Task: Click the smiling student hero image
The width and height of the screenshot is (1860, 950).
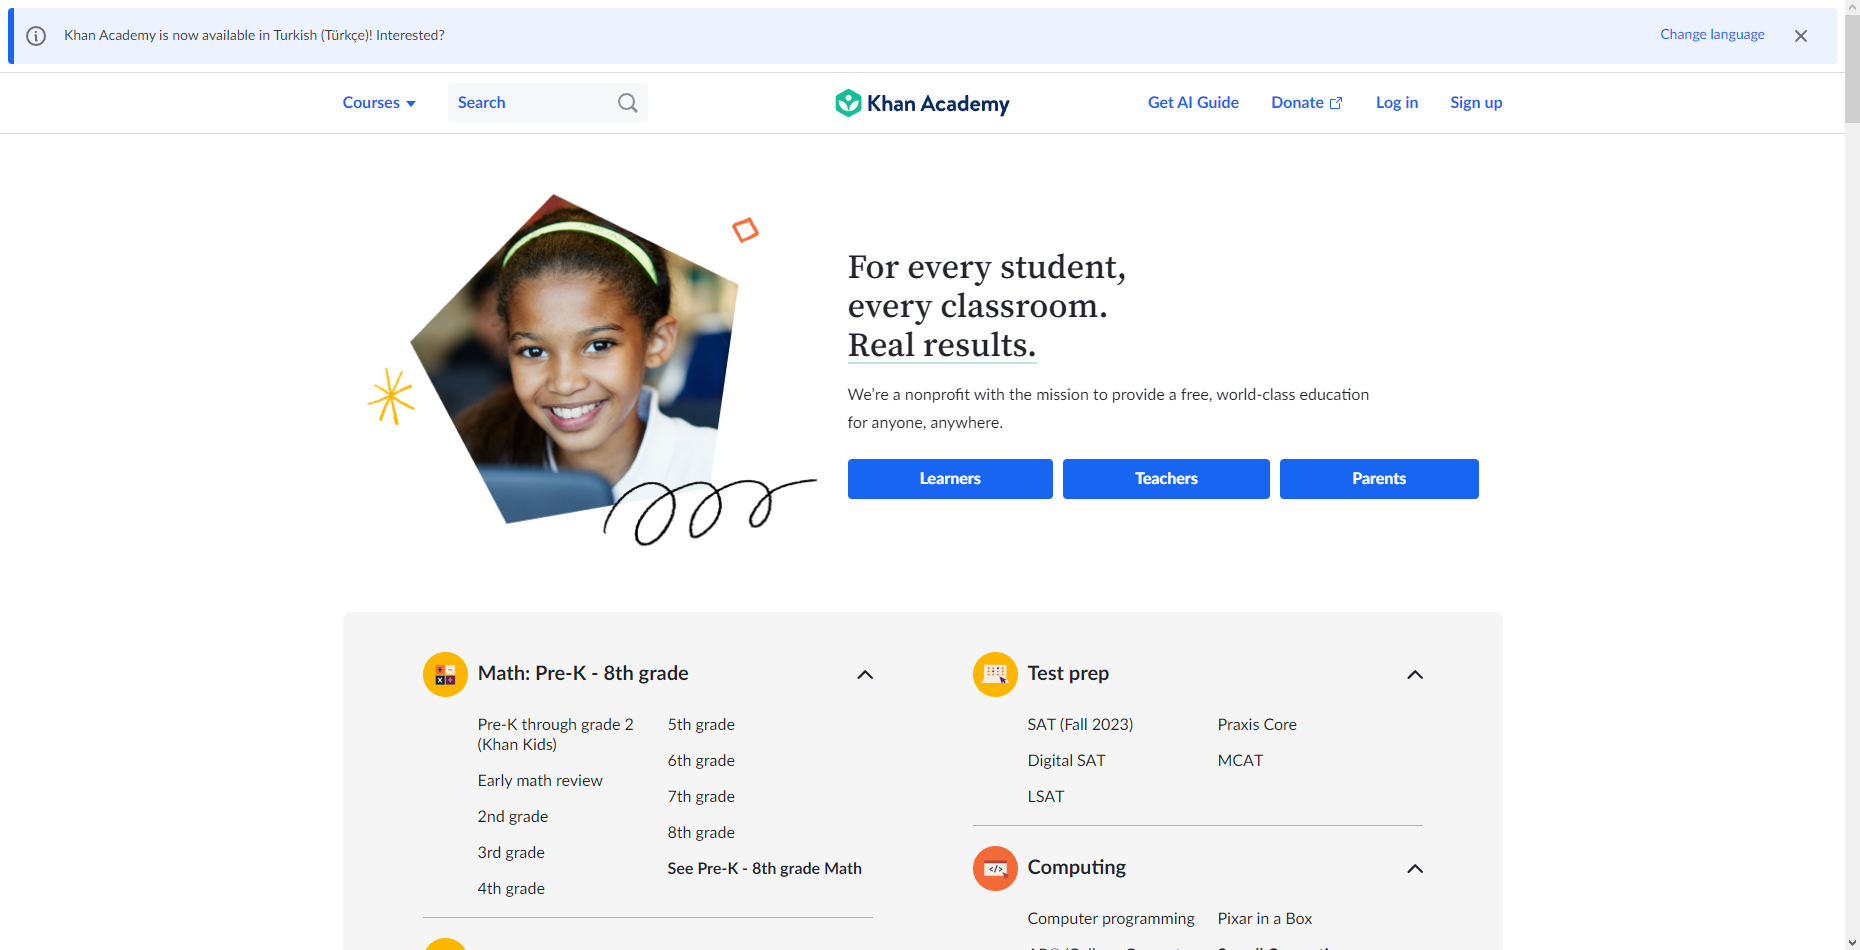Action: (x=575, y=360)
